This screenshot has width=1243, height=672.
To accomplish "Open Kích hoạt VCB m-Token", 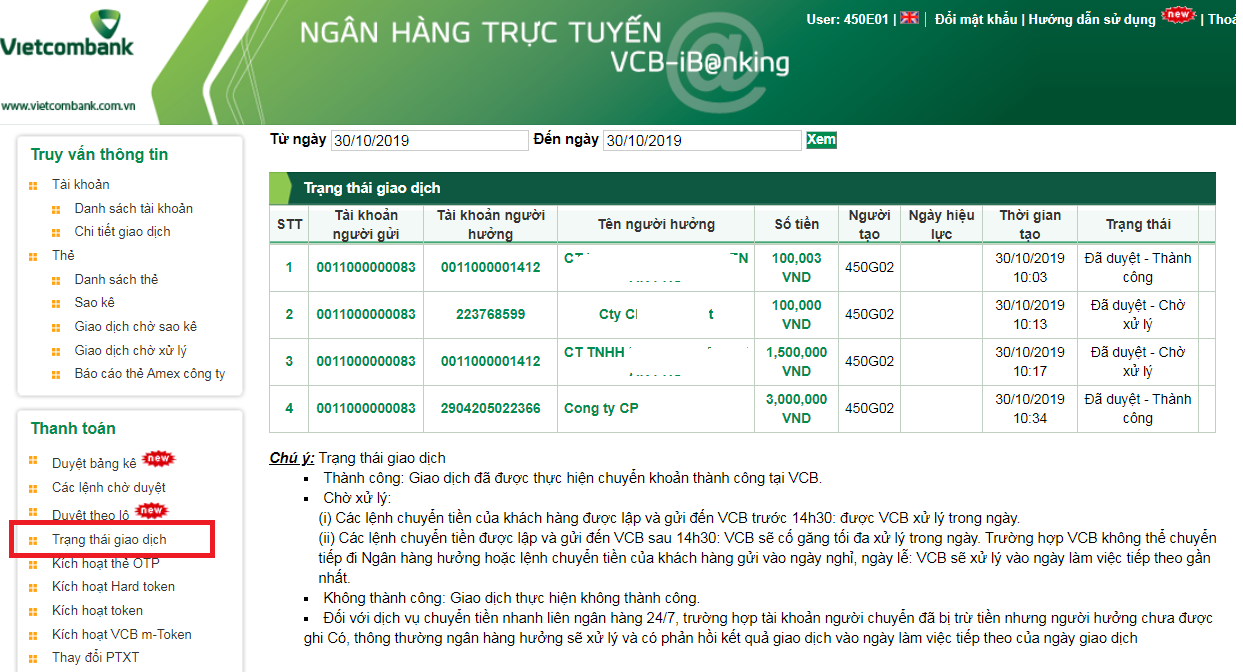I will coord(122,635).
